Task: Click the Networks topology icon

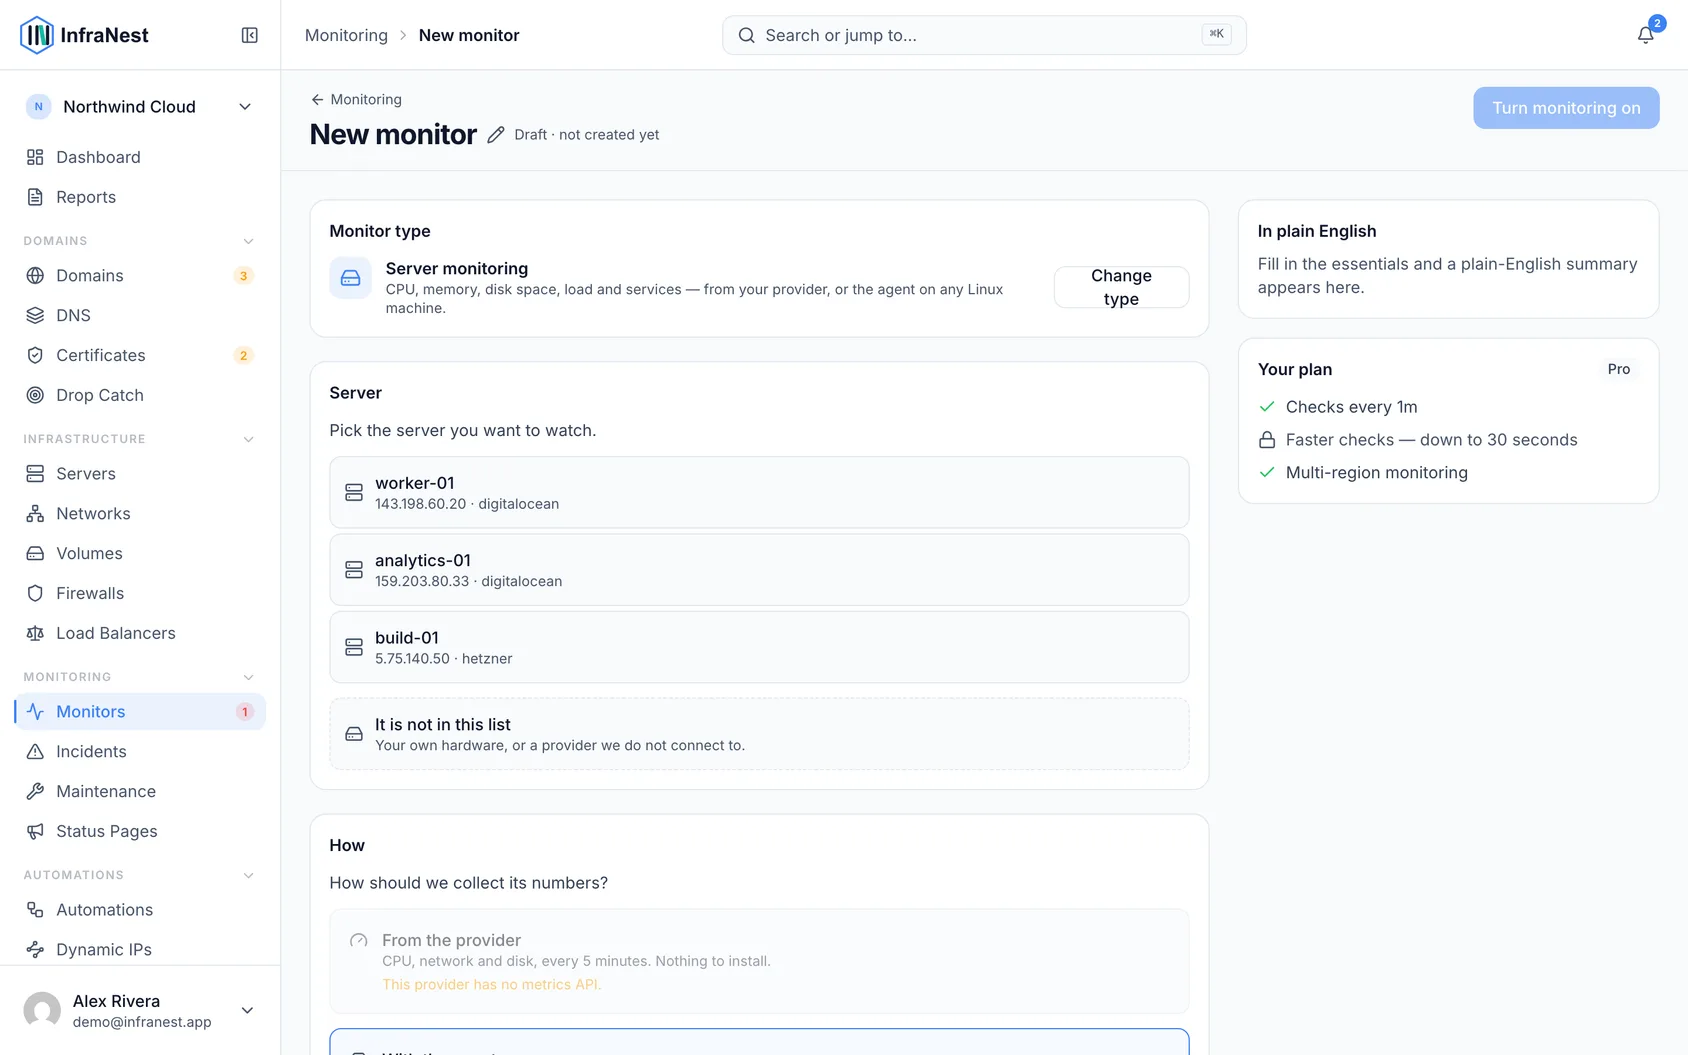Action: coord(35,513)
